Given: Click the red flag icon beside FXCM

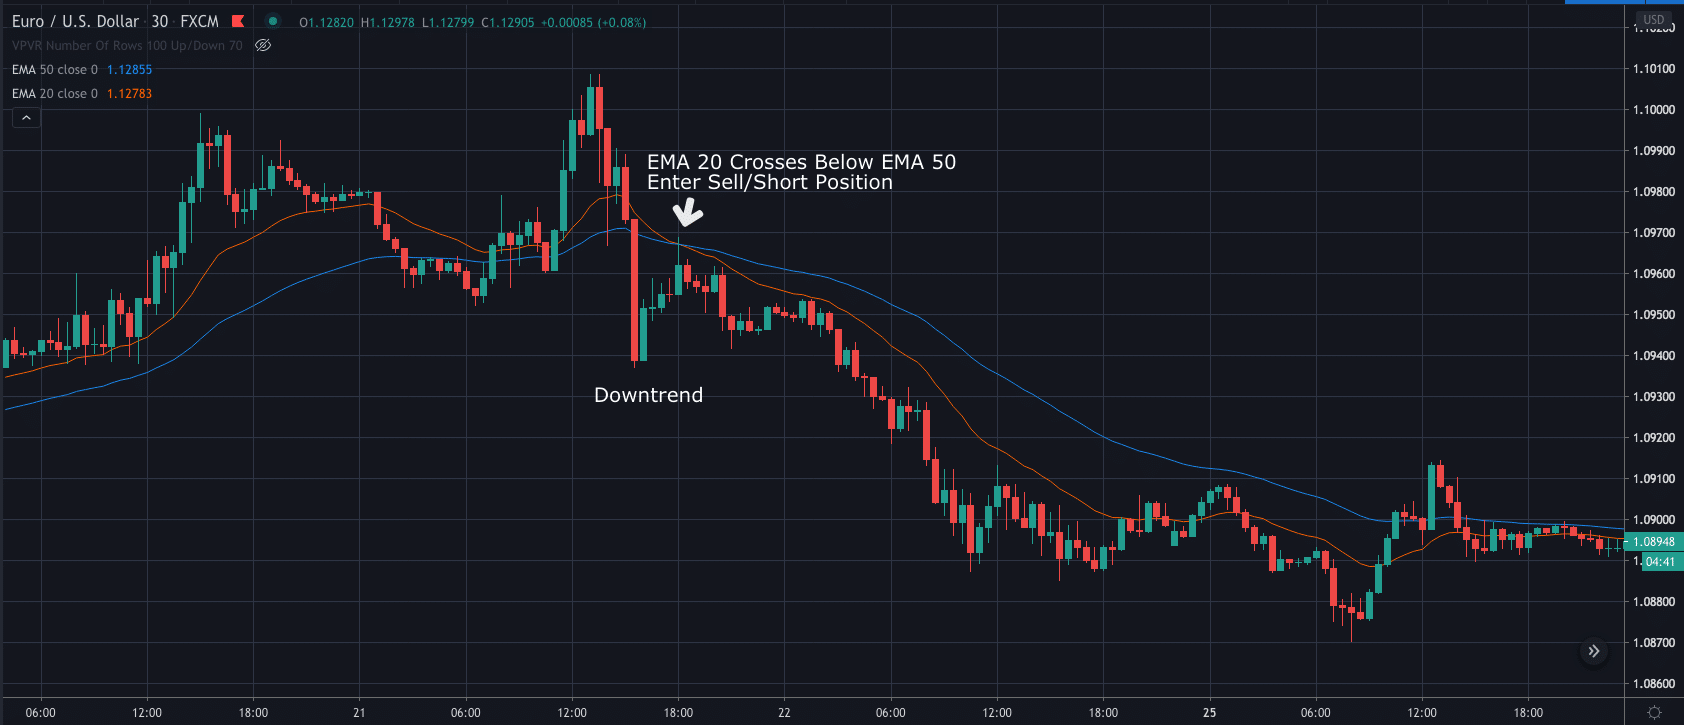Looking at the screenshot, I should pyautogui.click(x=238, y=21).
